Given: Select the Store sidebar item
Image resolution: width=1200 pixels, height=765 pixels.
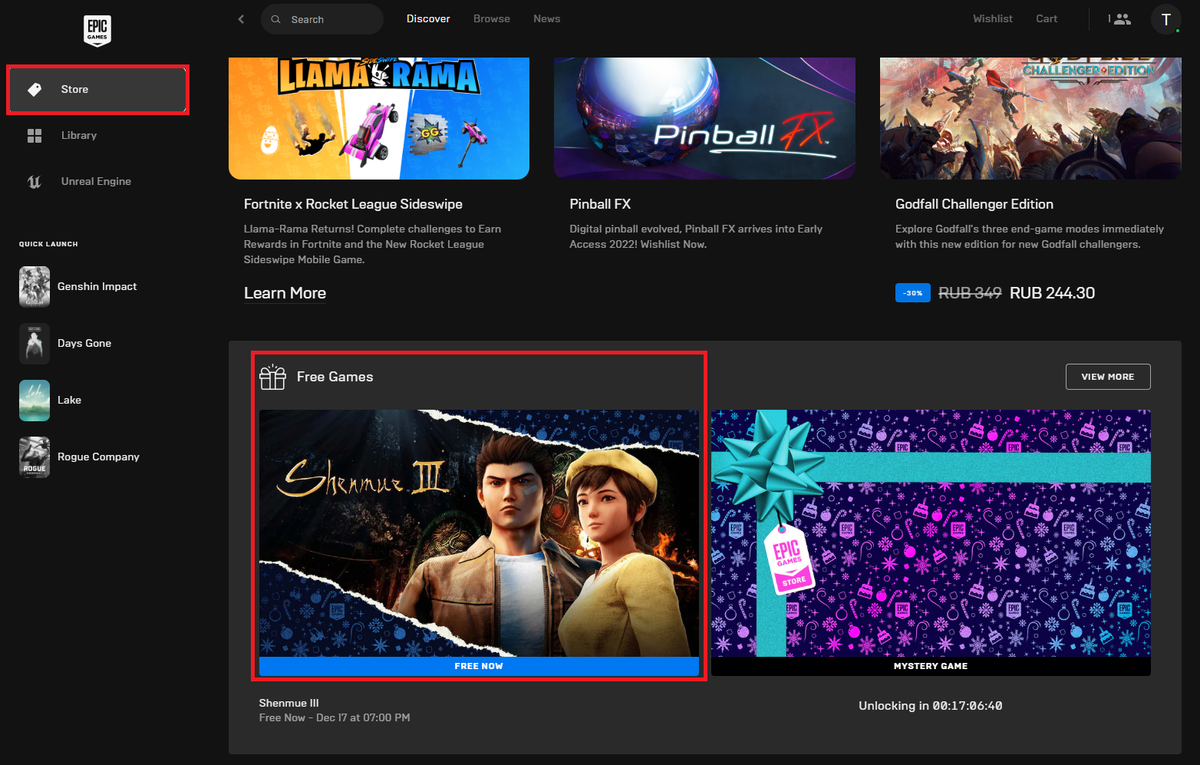Looking at the screenshot, I should [x=97, y=90].
